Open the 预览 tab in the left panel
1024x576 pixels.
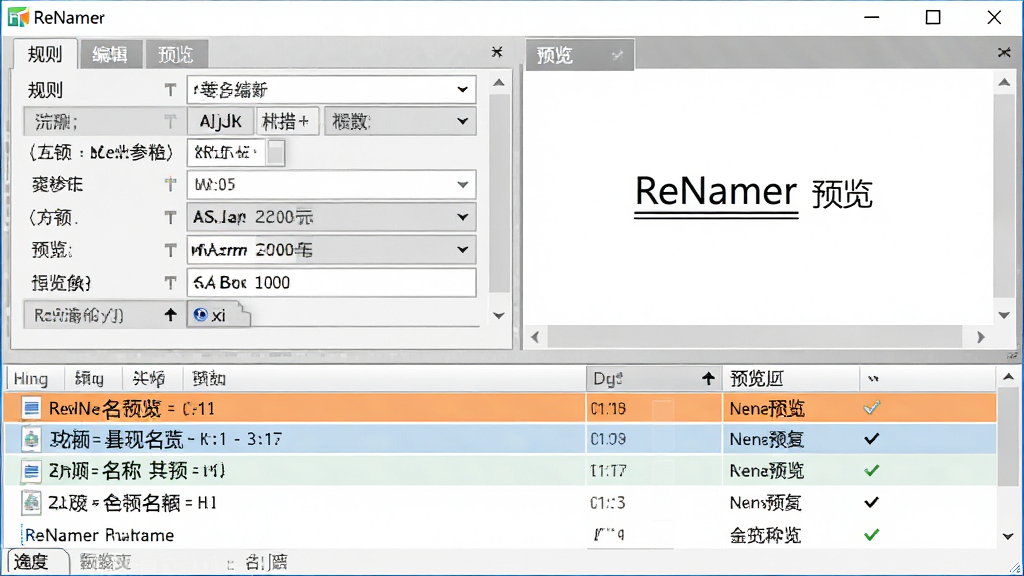tap(175, 54)
